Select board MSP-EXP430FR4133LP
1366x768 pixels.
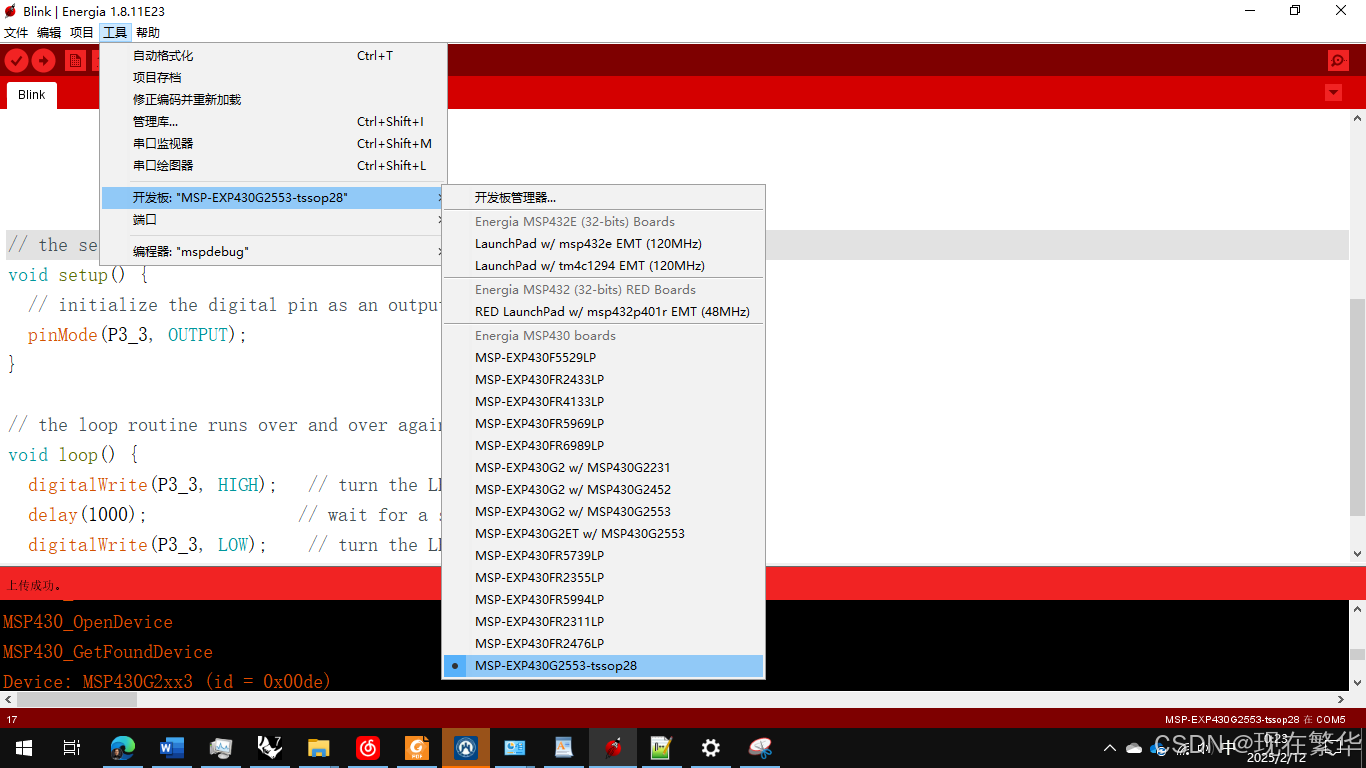(603, 402)
